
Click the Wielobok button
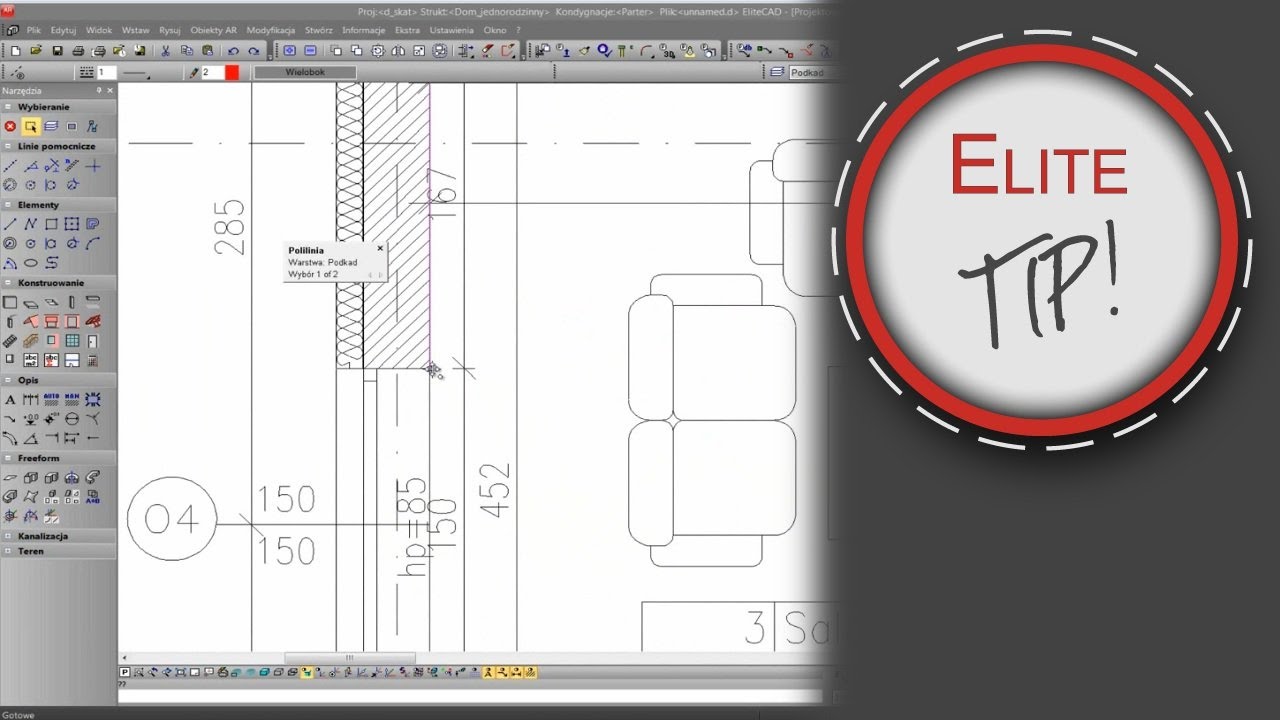(x=305, y=72)
